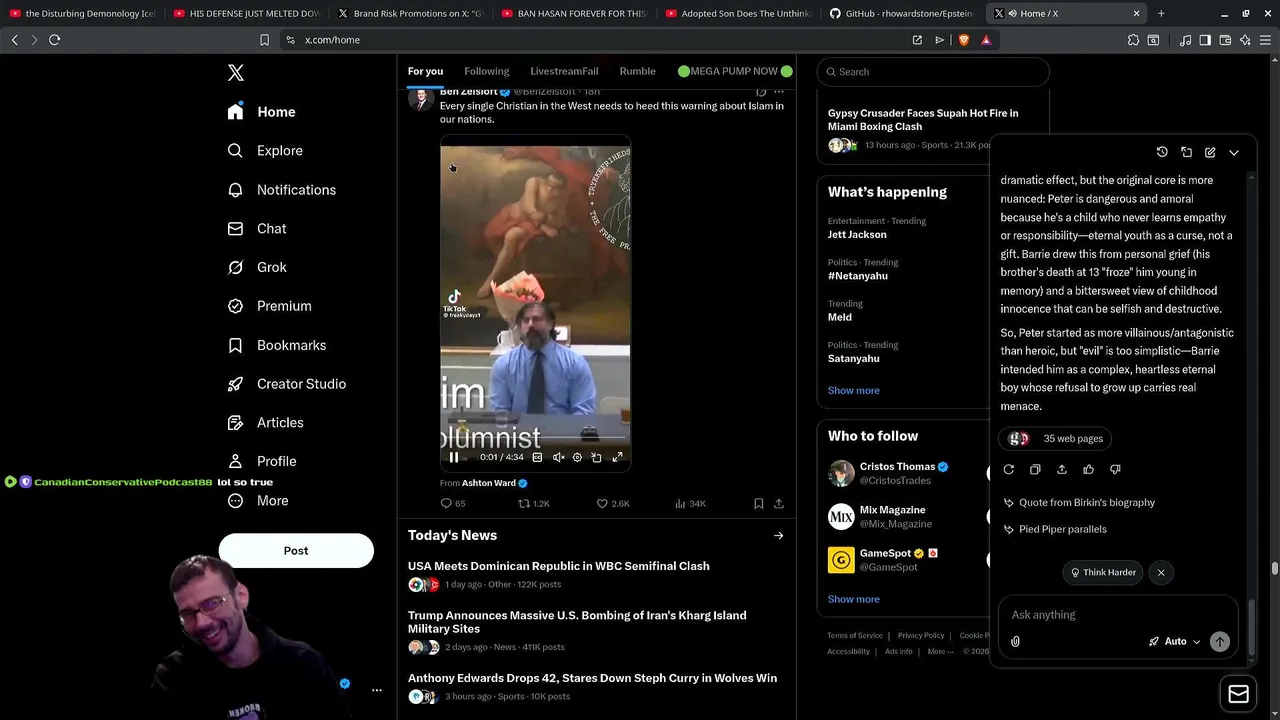Viewport: 1280px width, 720px height.
Task: View analytics for the post with 34K views
Action: (x=691, y=504)
